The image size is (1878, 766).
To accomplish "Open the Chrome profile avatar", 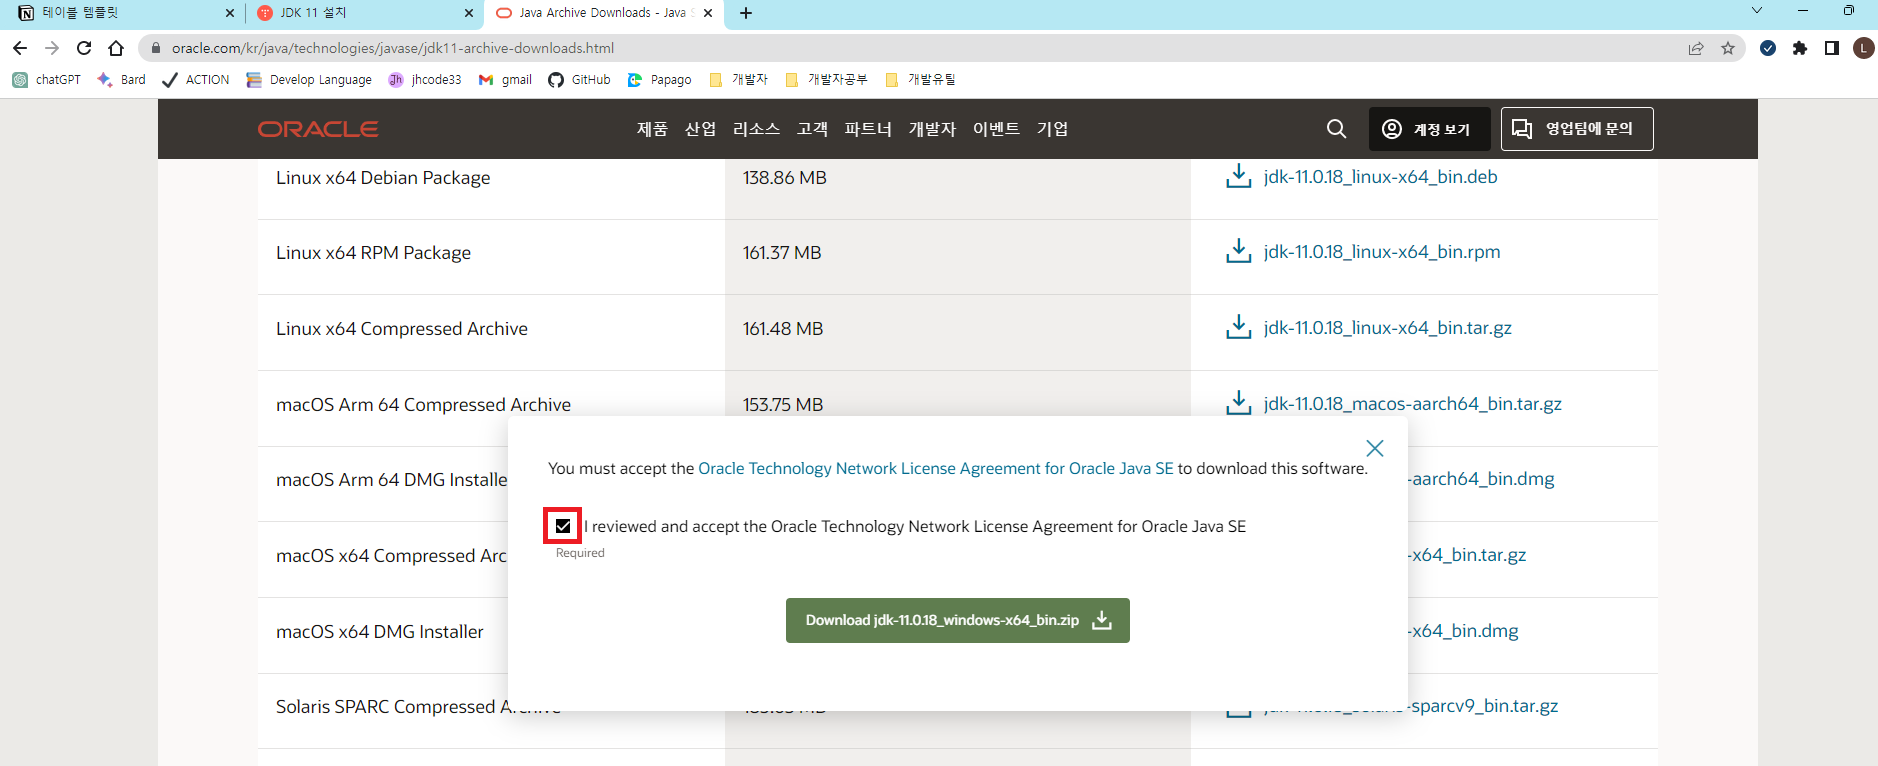I will pyautogui.click(x=1864, y=48).
